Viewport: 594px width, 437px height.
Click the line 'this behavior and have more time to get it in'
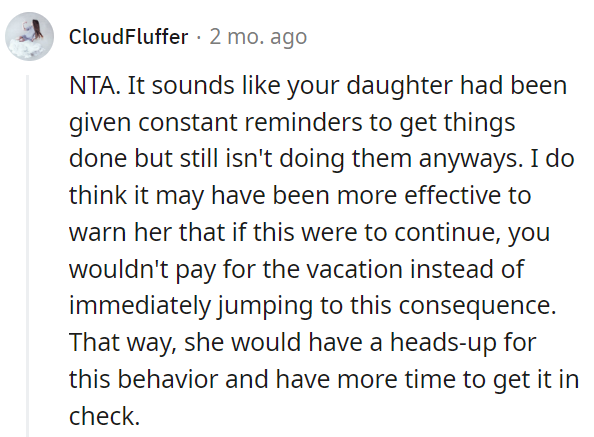click(x=324, y=379)
